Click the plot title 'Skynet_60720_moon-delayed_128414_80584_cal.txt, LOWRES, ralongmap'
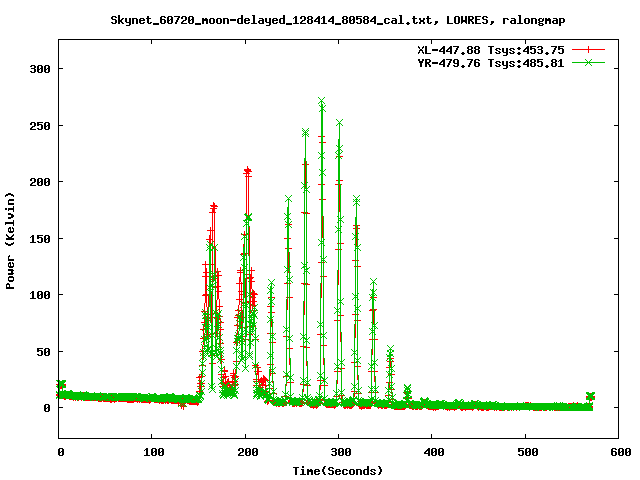This screenshot has width=640, height=480. 338,20
